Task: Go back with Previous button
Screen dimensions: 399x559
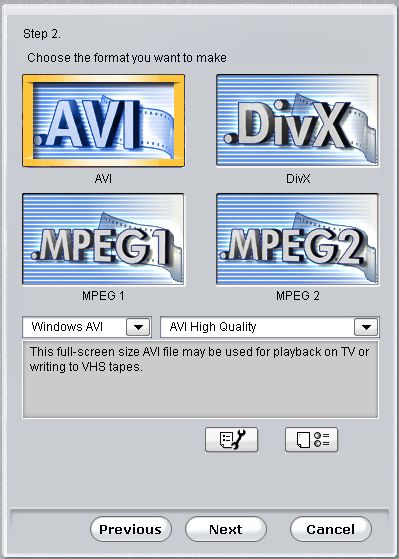Action: click(131, 529)
